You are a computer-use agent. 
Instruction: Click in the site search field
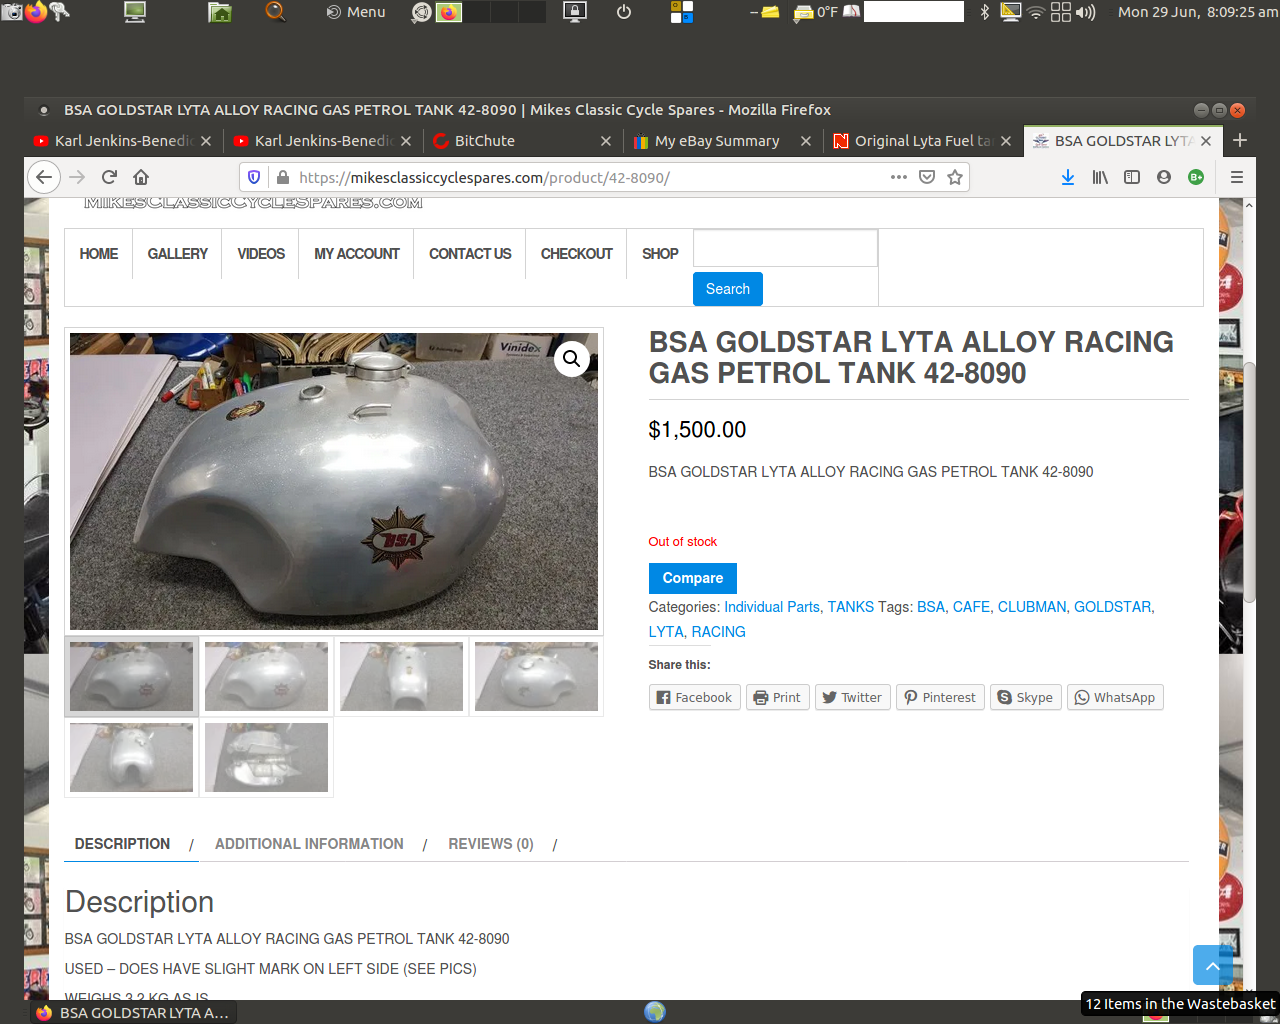point(785,248)
